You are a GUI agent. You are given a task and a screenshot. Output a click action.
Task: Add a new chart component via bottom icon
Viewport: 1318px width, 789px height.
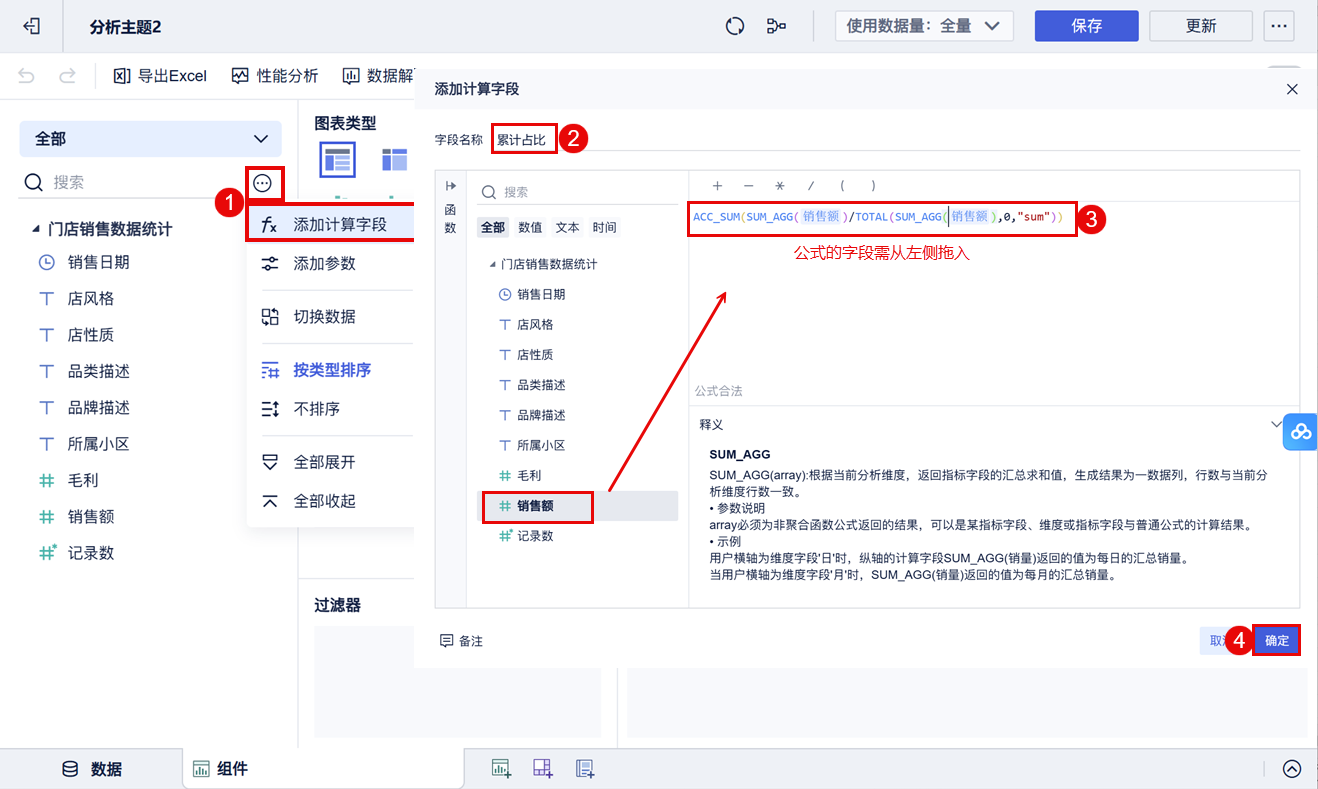500,768
